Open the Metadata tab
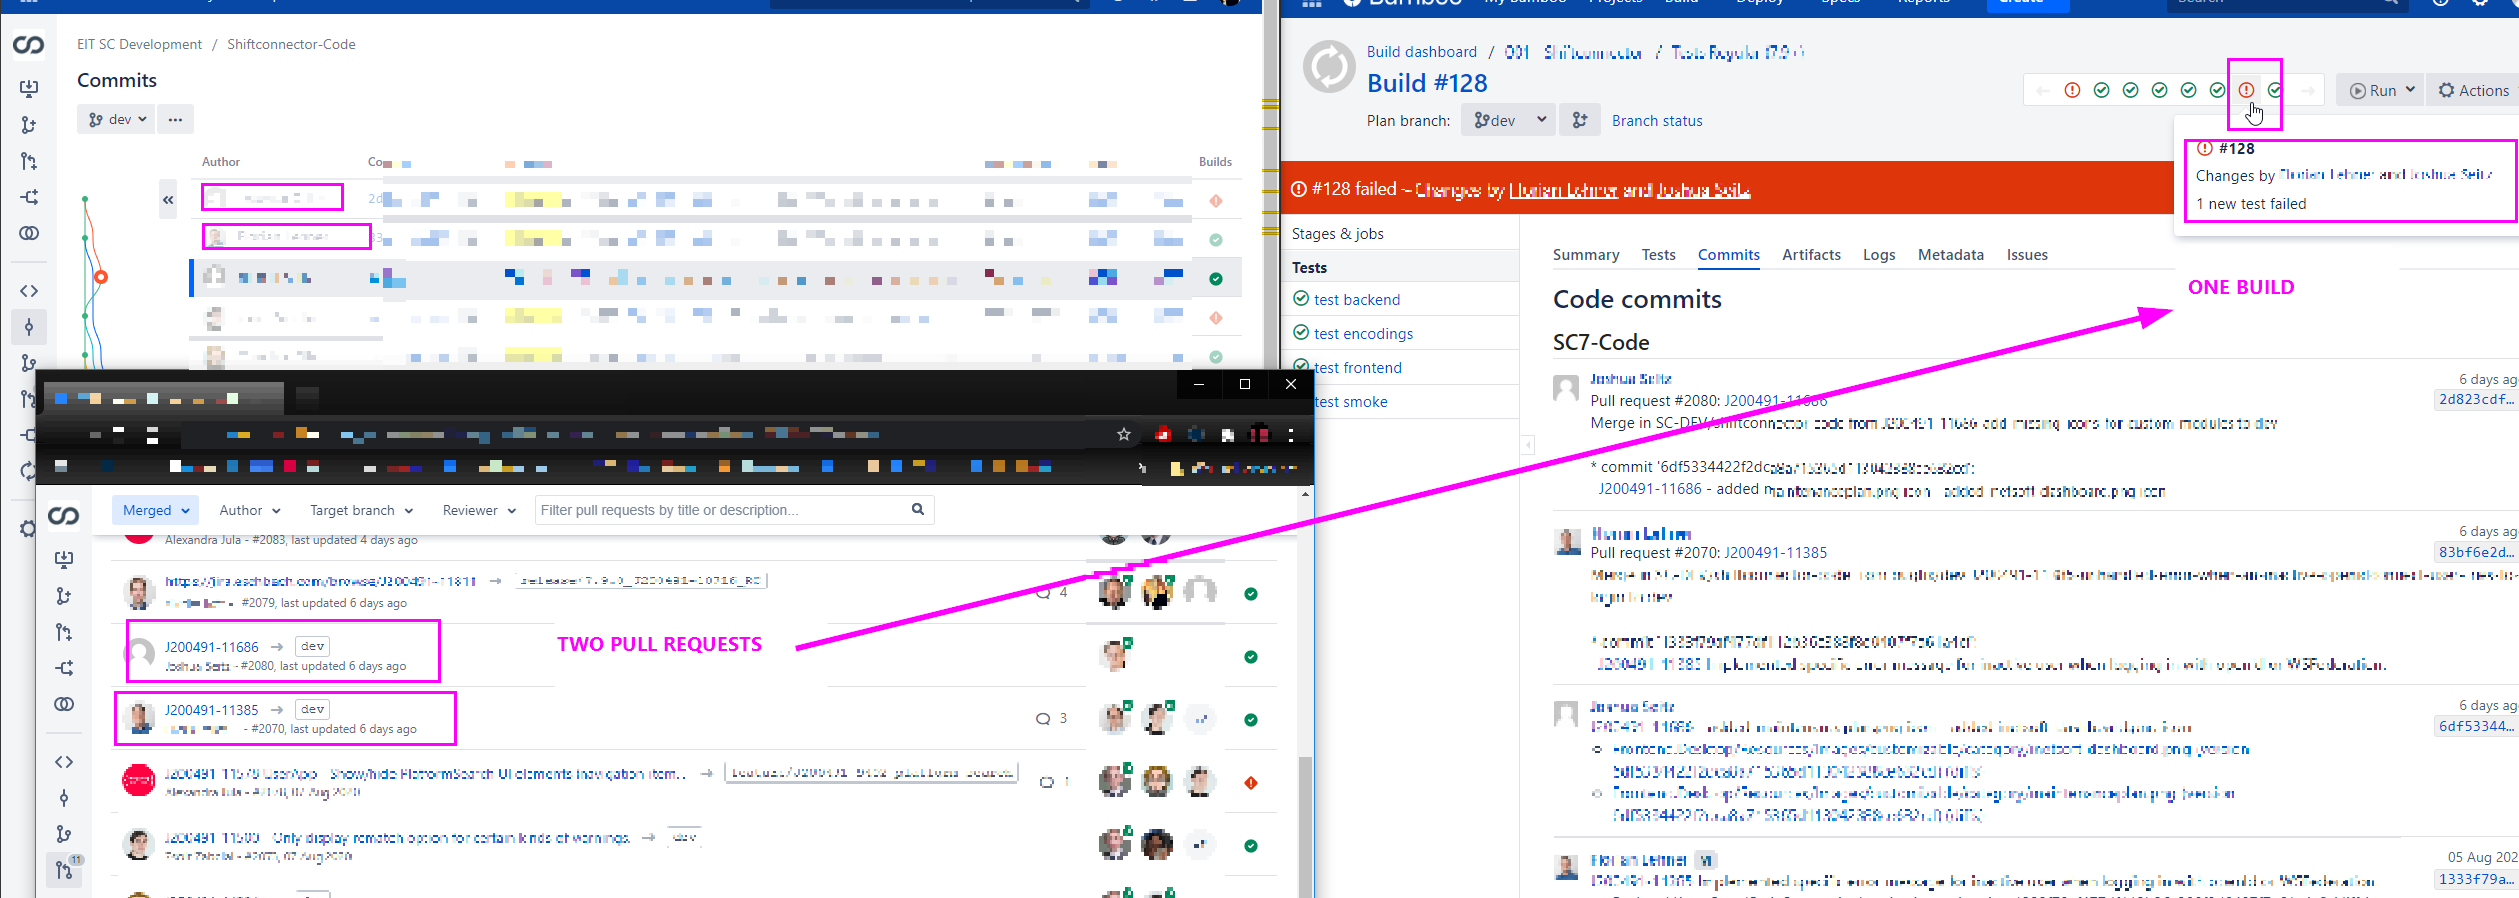 [x=1950, y=255]
